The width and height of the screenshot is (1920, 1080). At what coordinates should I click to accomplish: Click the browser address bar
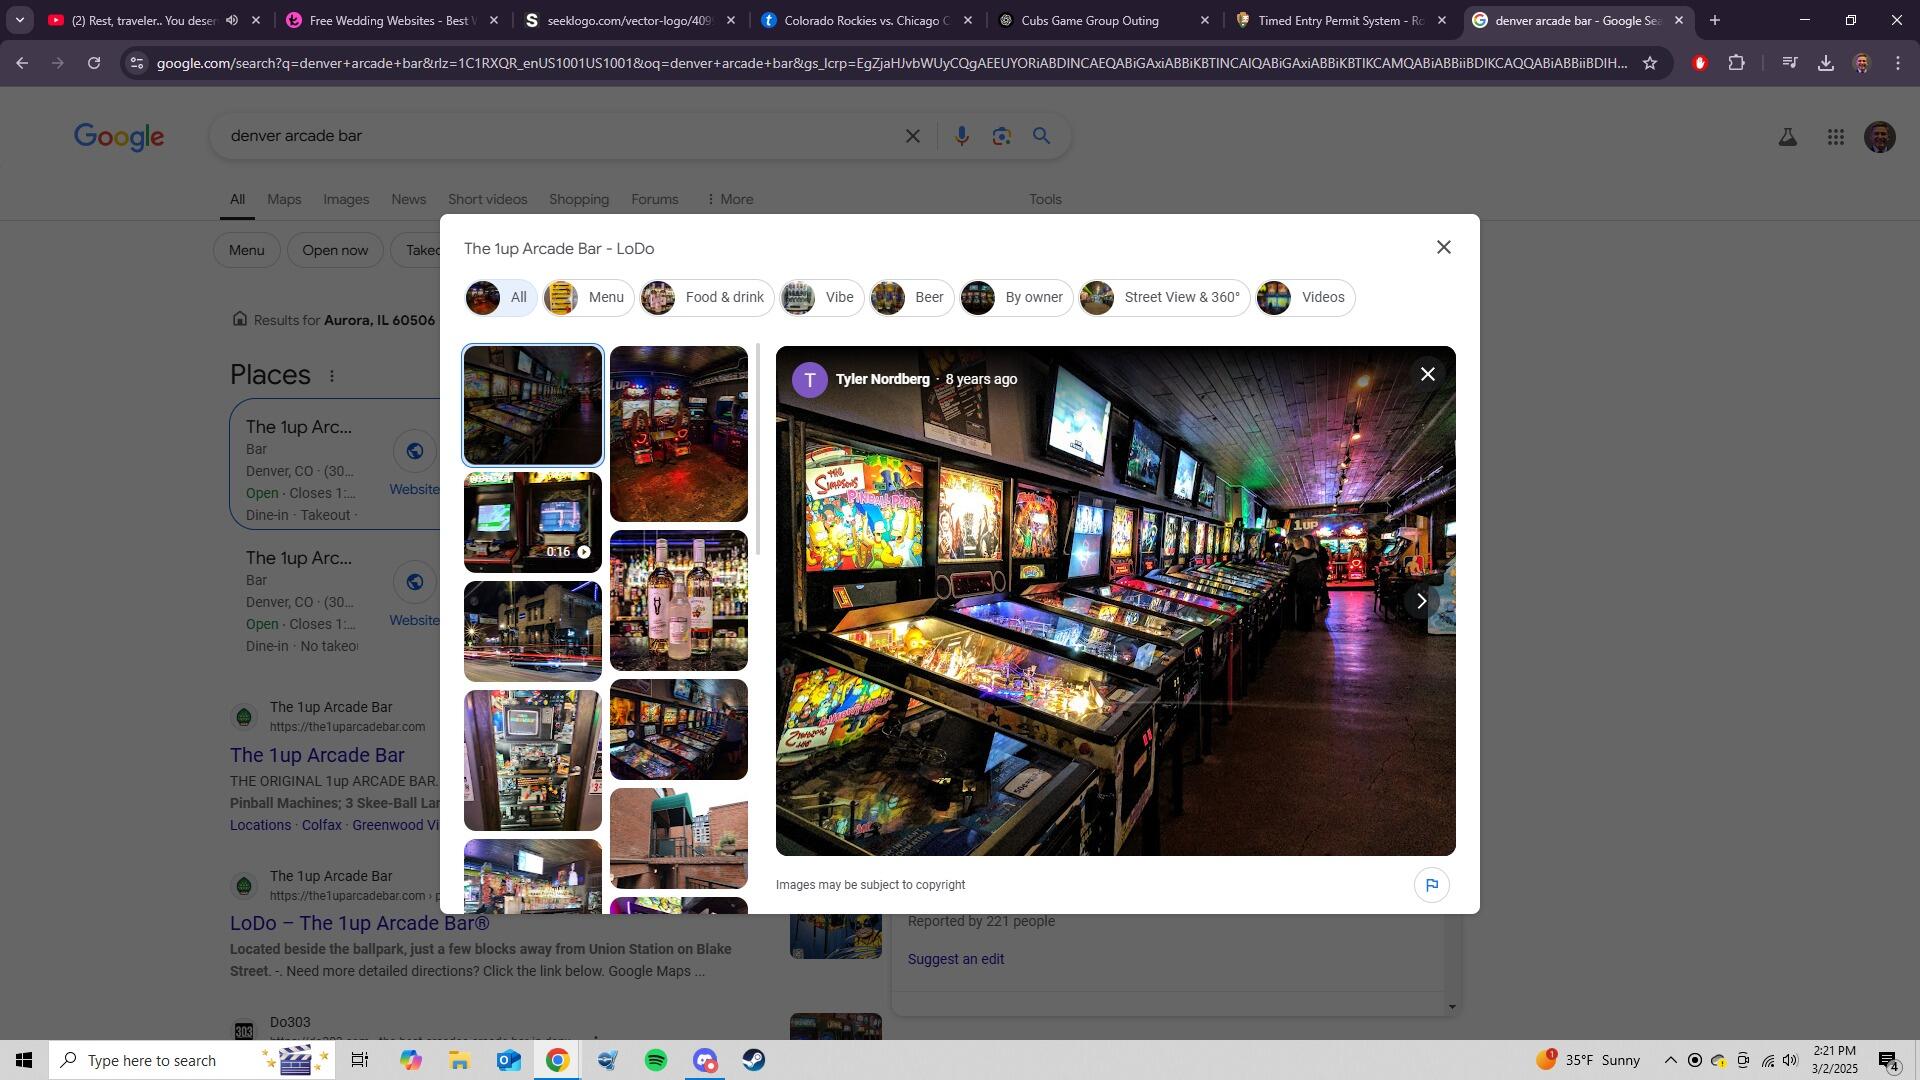click(890, 63)
